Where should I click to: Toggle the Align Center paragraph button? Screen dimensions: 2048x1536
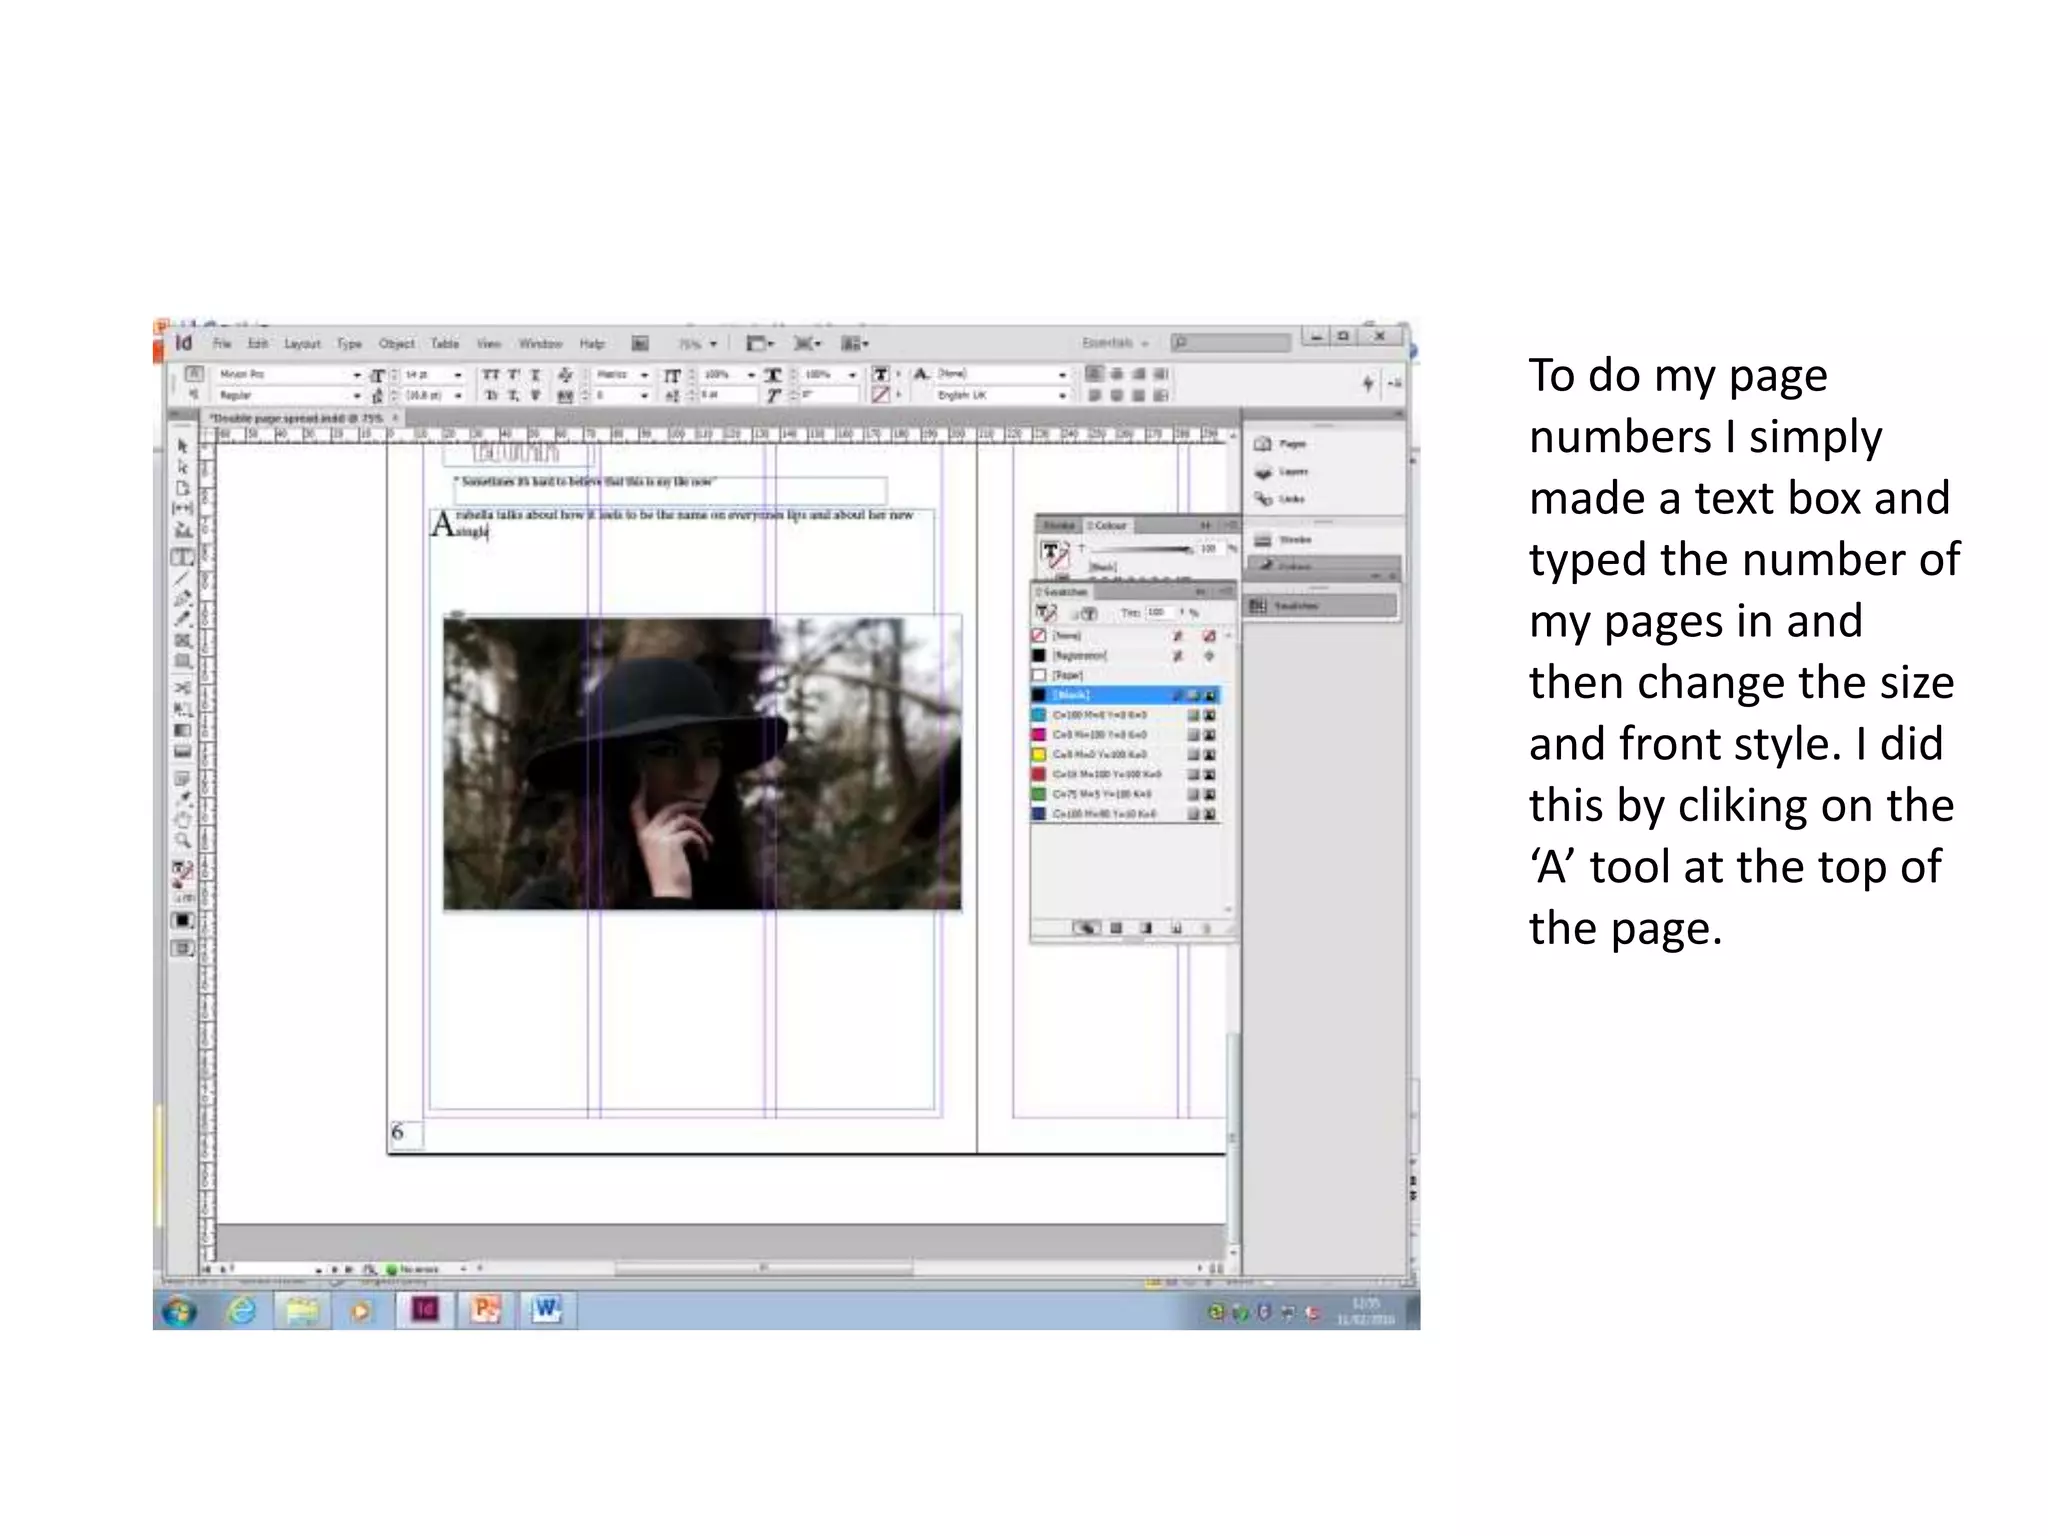point(1117,374)
